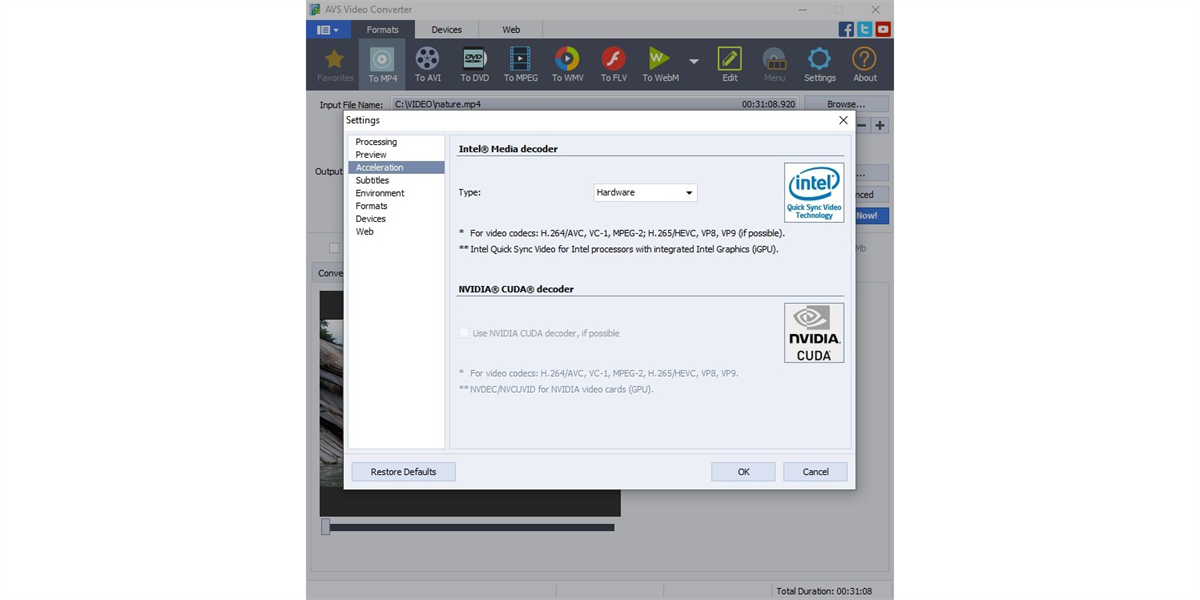Click Restore Defaults in Settings

point(403,471)
